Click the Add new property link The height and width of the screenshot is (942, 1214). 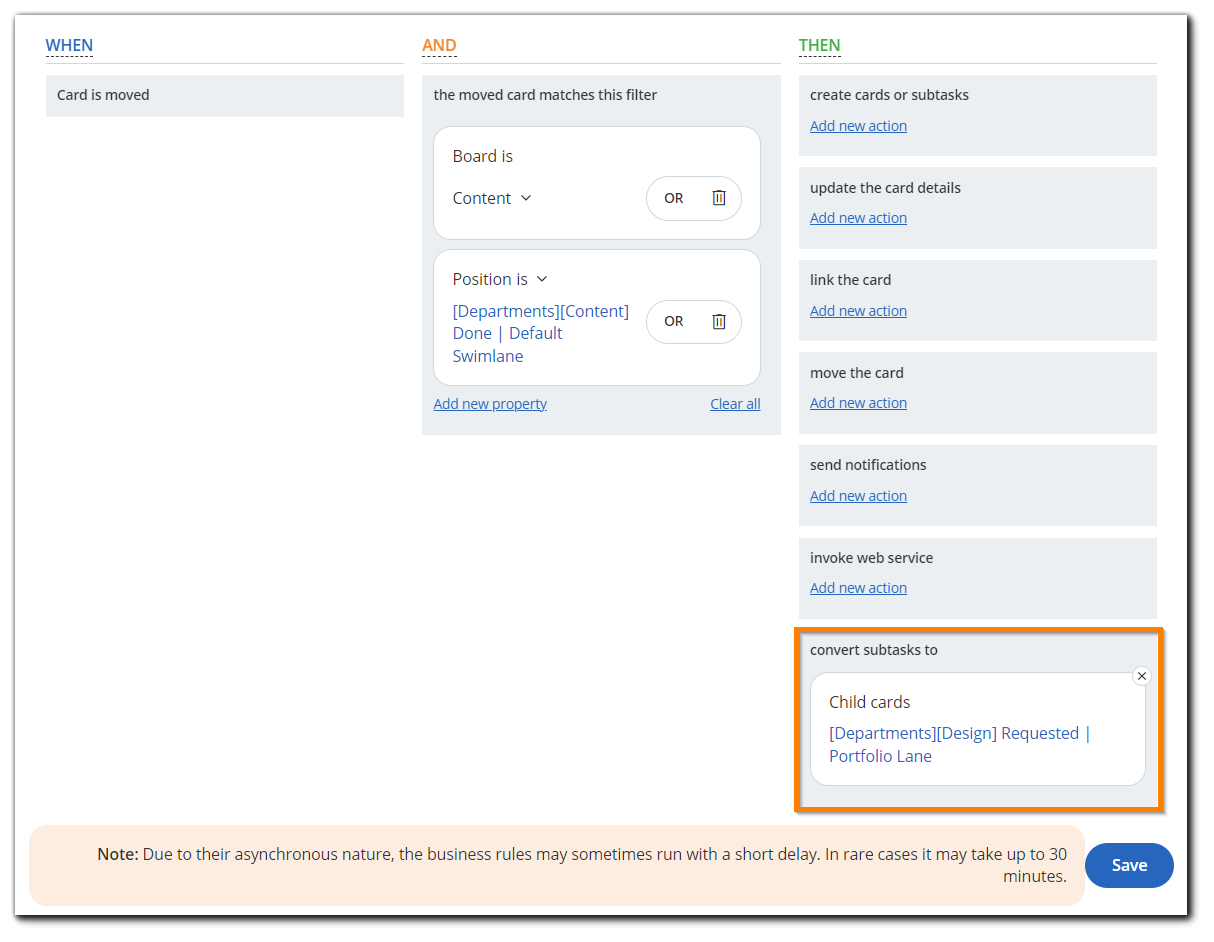490,404
